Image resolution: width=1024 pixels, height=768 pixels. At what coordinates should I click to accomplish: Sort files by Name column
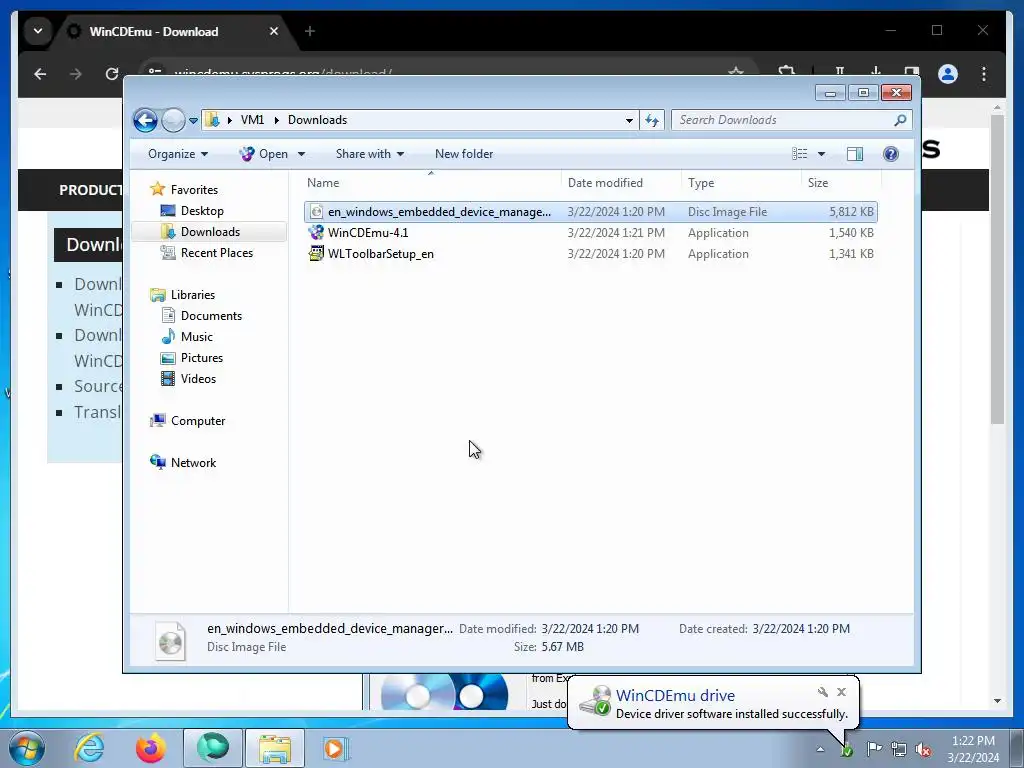pos(431,183)
